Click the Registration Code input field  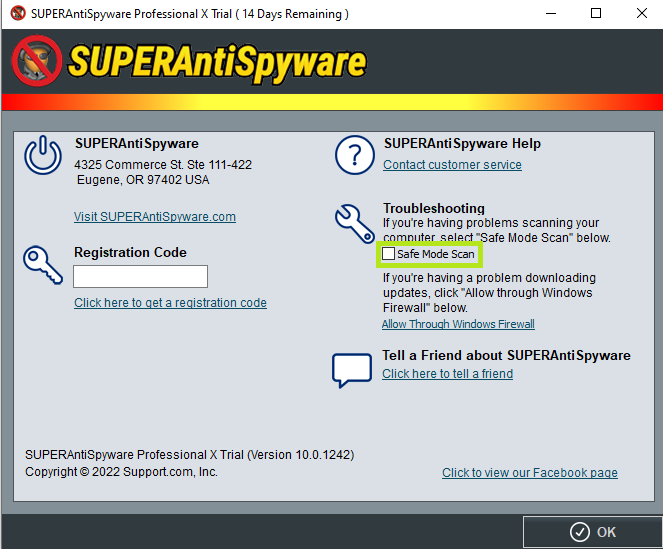pyautogui.click(x=140, y=276)
